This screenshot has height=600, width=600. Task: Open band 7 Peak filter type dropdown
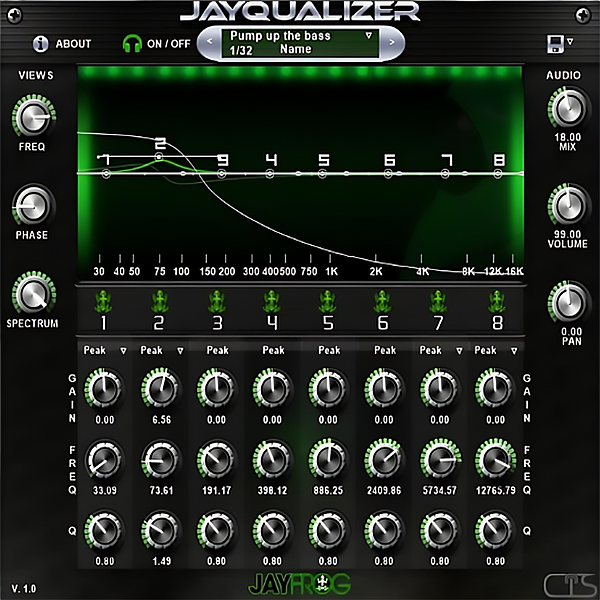click(441, 351)
